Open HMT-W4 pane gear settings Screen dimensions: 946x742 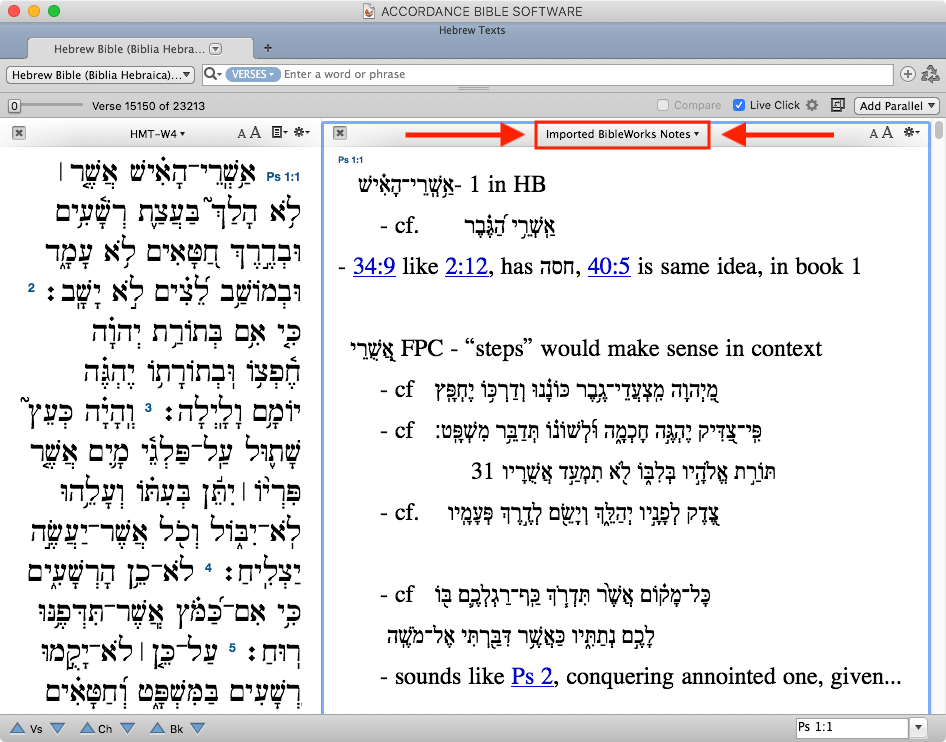pyautogui.click(x=302, y=133)
